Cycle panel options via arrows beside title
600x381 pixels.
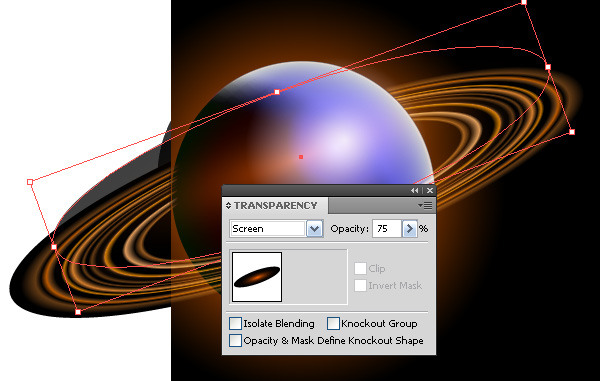228,205
